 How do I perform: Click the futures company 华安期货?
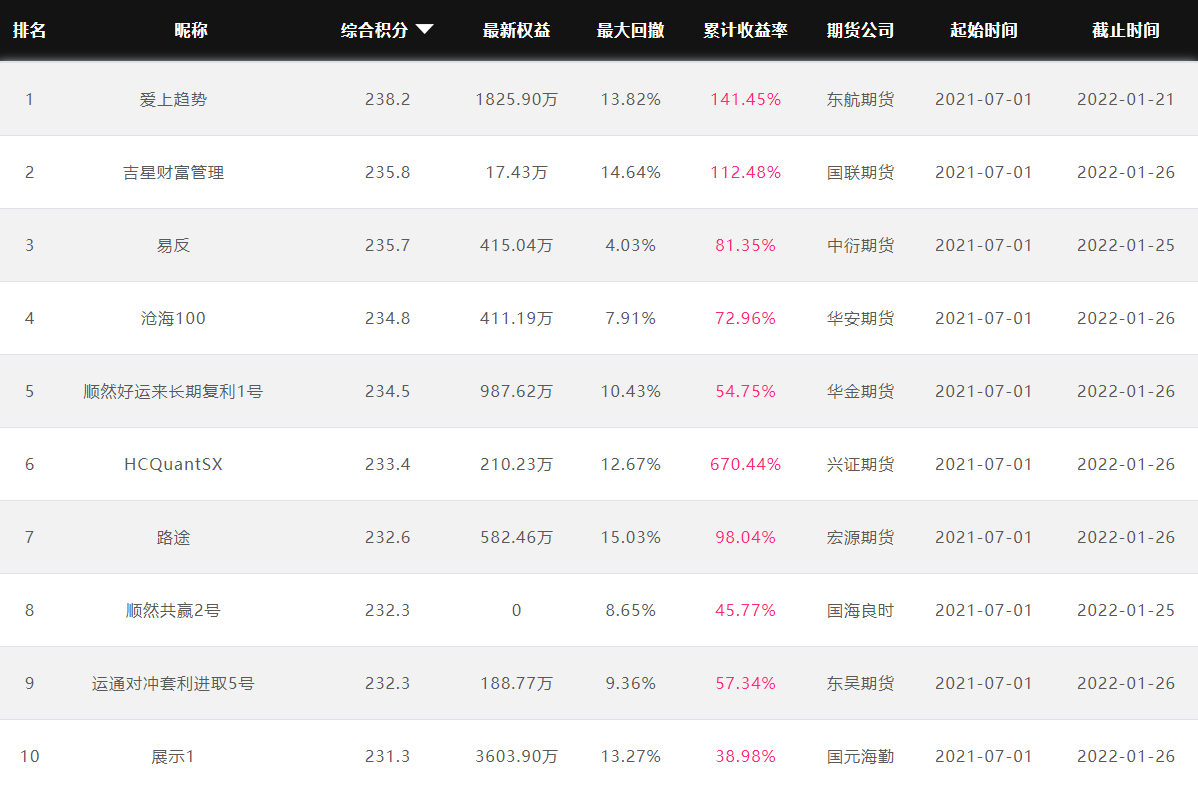860,319
